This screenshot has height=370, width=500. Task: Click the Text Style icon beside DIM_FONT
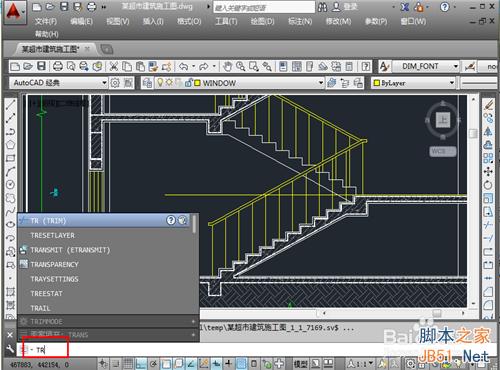[384, 66]
